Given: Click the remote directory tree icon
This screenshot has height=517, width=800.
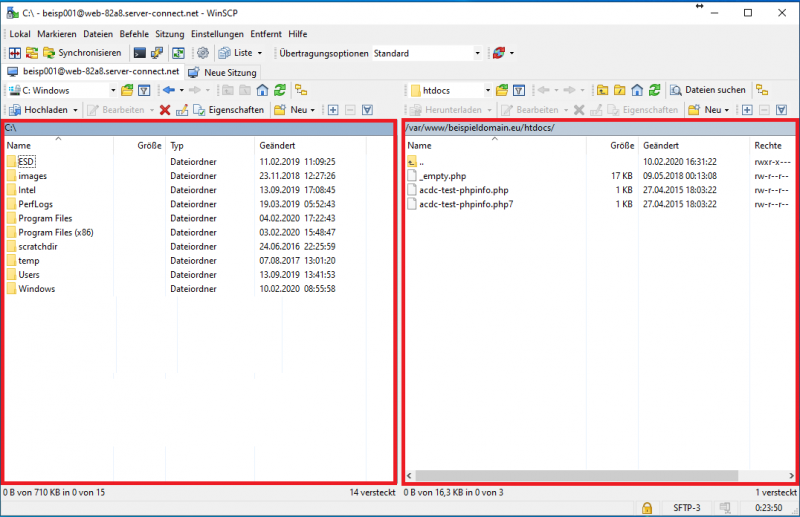Looking at the screenshot, I should 762,90.
